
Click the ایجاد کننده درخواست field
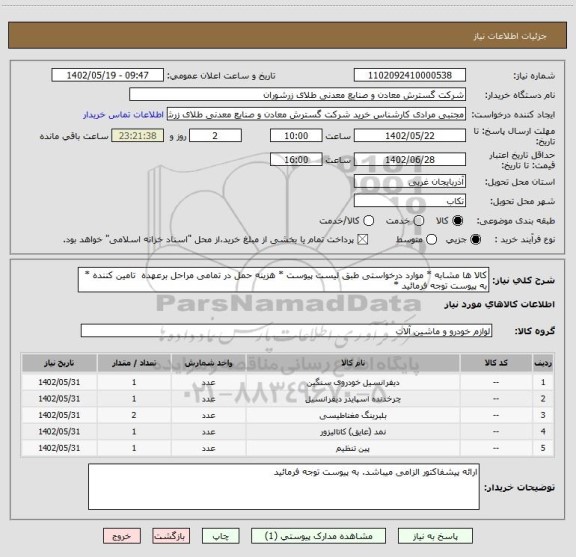tap(316, 114)
